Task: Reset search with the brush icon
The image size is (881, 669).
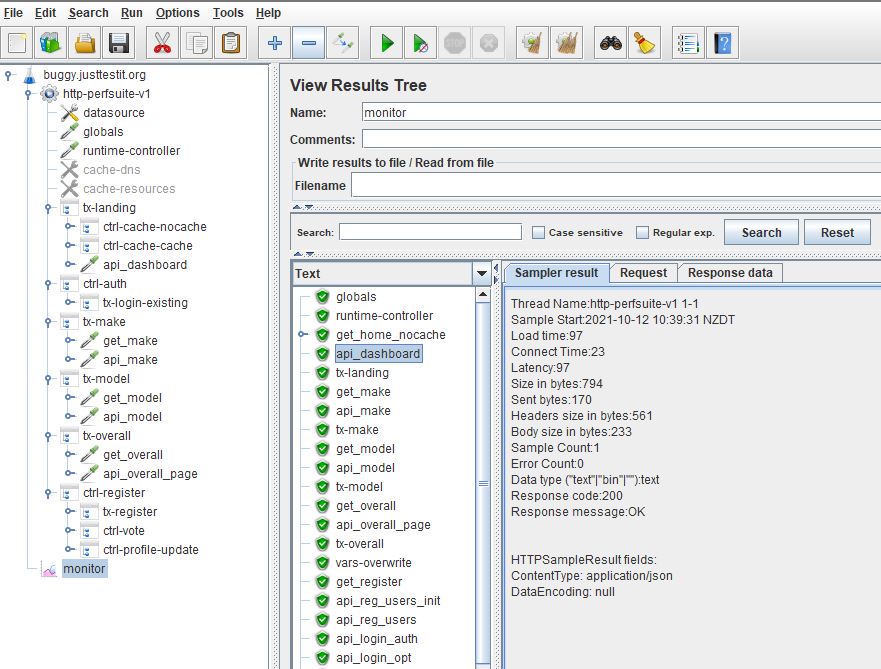Action: click(x=644, y=43)
